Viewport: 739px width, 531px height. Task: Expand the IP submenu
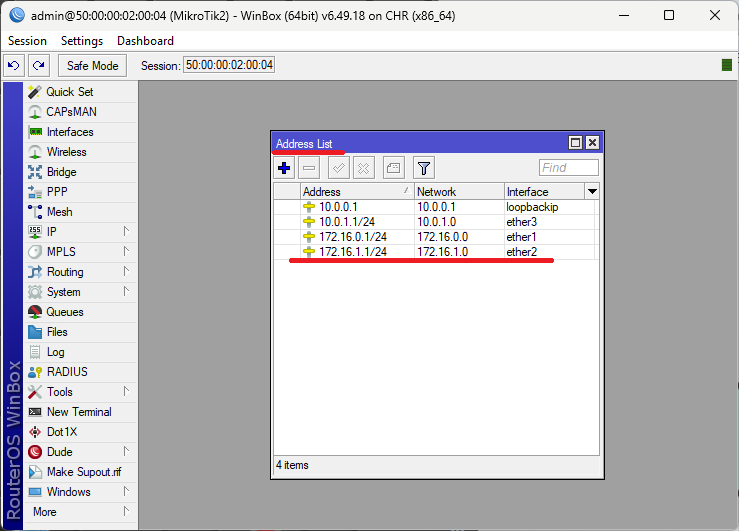52,232
